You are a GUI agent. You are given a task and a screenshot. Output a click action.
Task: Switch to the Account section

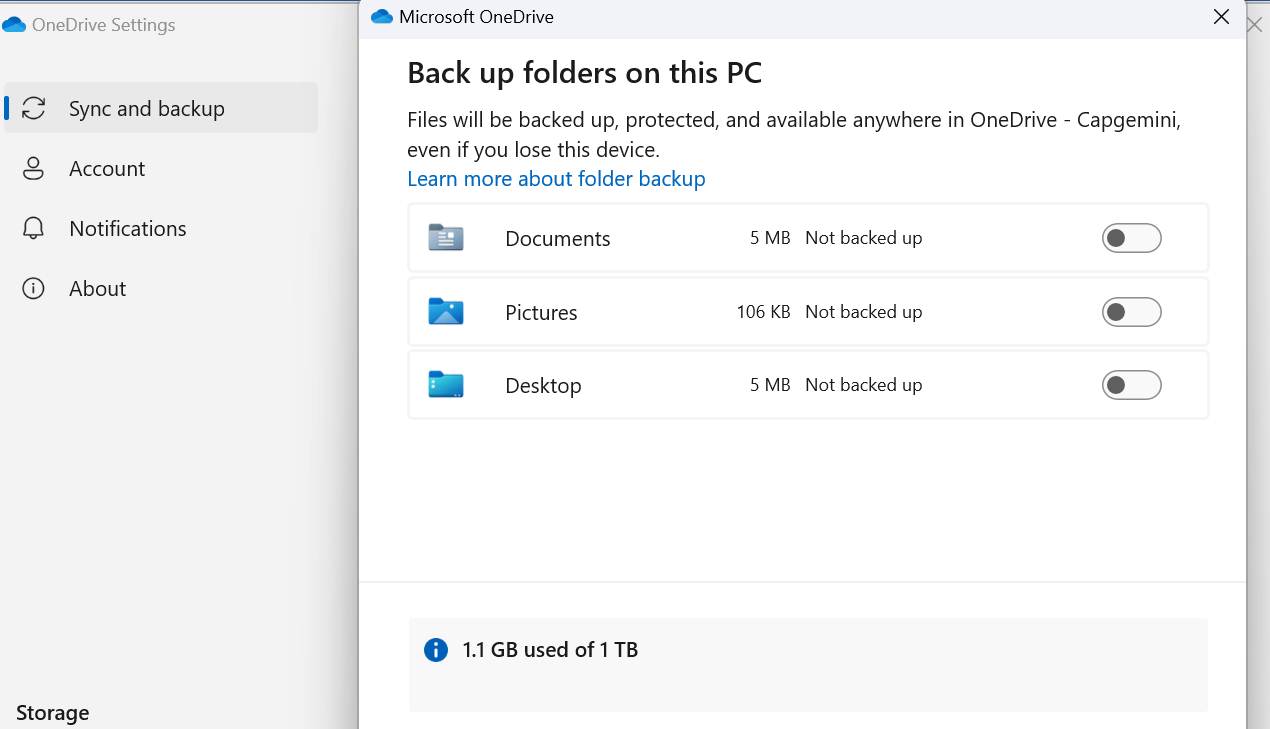coord(106,168)
